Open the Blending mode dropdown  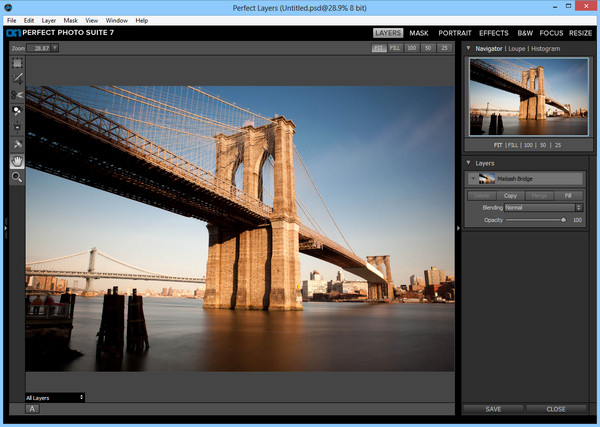(543, 207)
